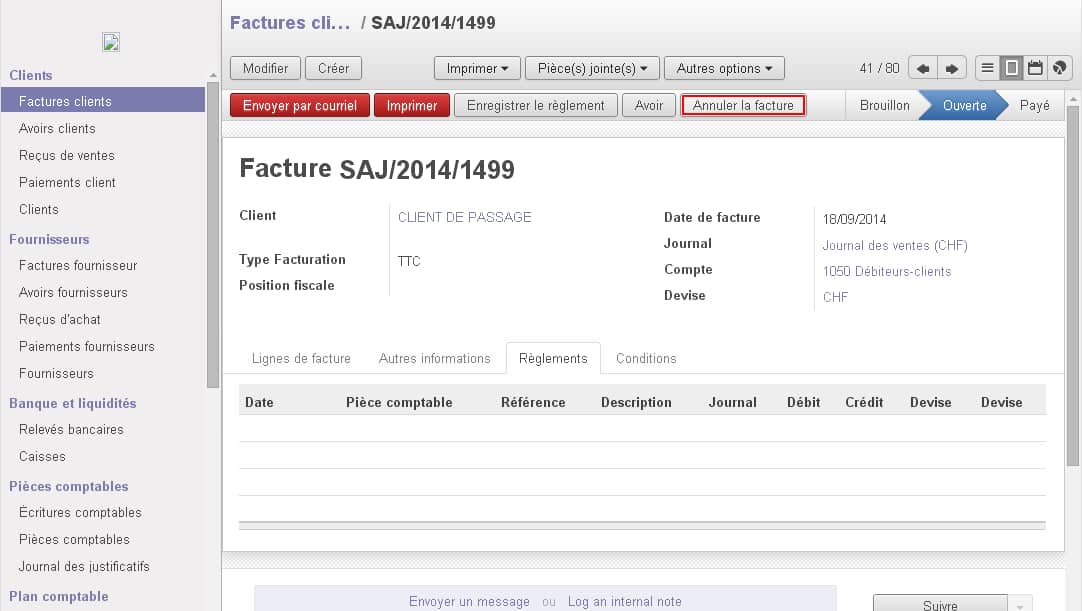Viewport: 1082px width, 611px height.
Task: Click the Payé stage in the status bar
Action: [1035, 104]
